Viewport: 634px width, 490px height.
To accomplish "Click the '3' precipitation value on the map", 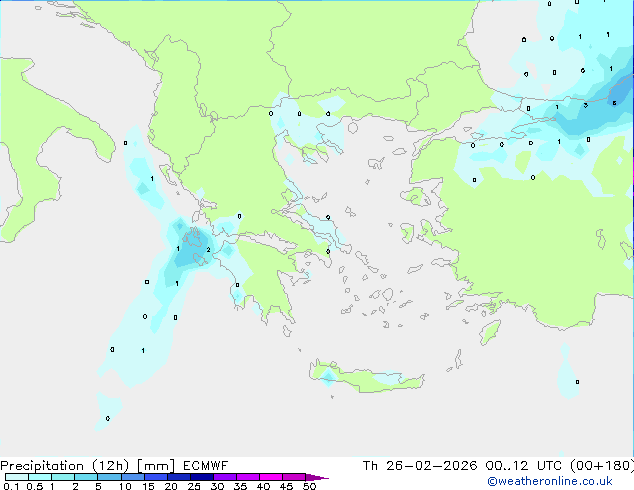I will click(x=585, y=105).
